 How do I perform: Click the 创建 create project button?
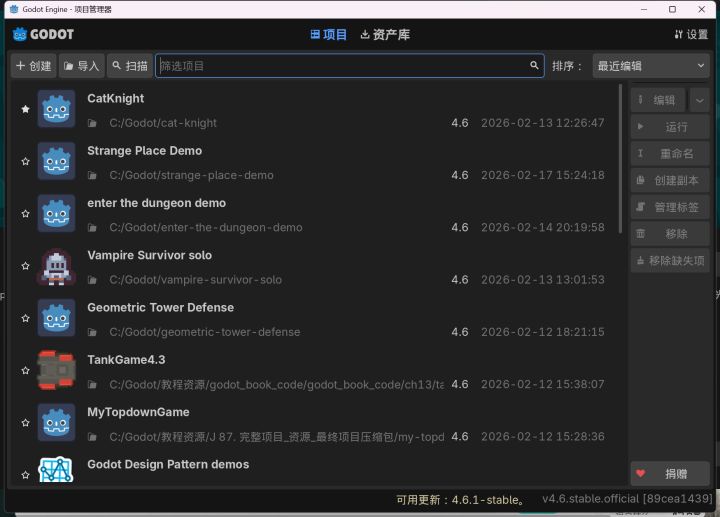pyautogui.click(x=33, y=66)
